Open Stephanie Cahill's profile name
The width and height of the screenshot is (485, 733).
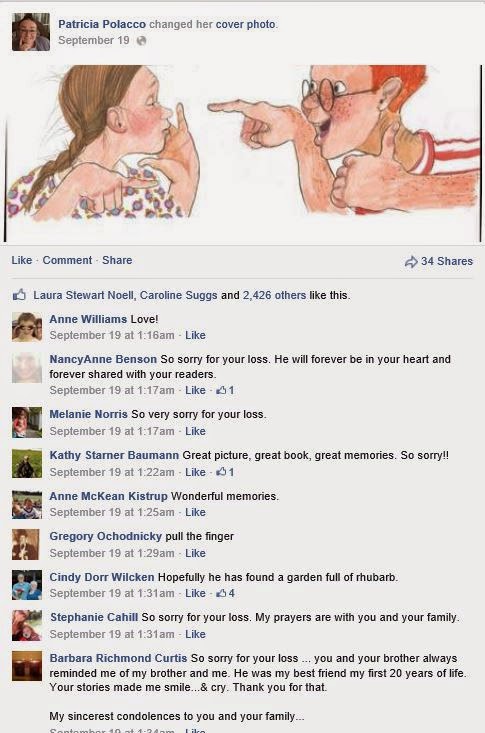[x=94, y=617]
